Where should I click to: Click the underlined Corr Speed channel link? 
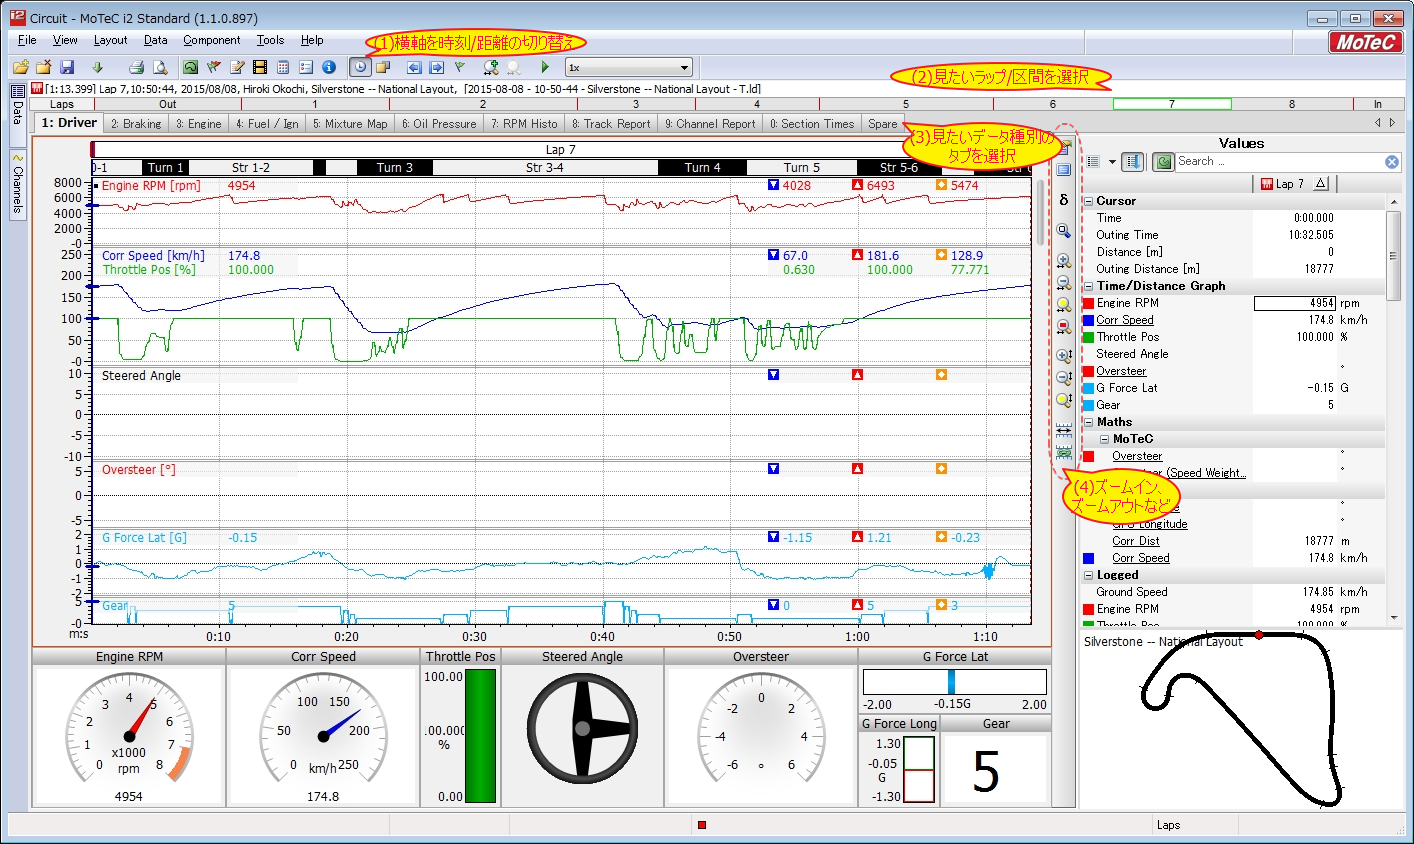tap(1124, 320)
